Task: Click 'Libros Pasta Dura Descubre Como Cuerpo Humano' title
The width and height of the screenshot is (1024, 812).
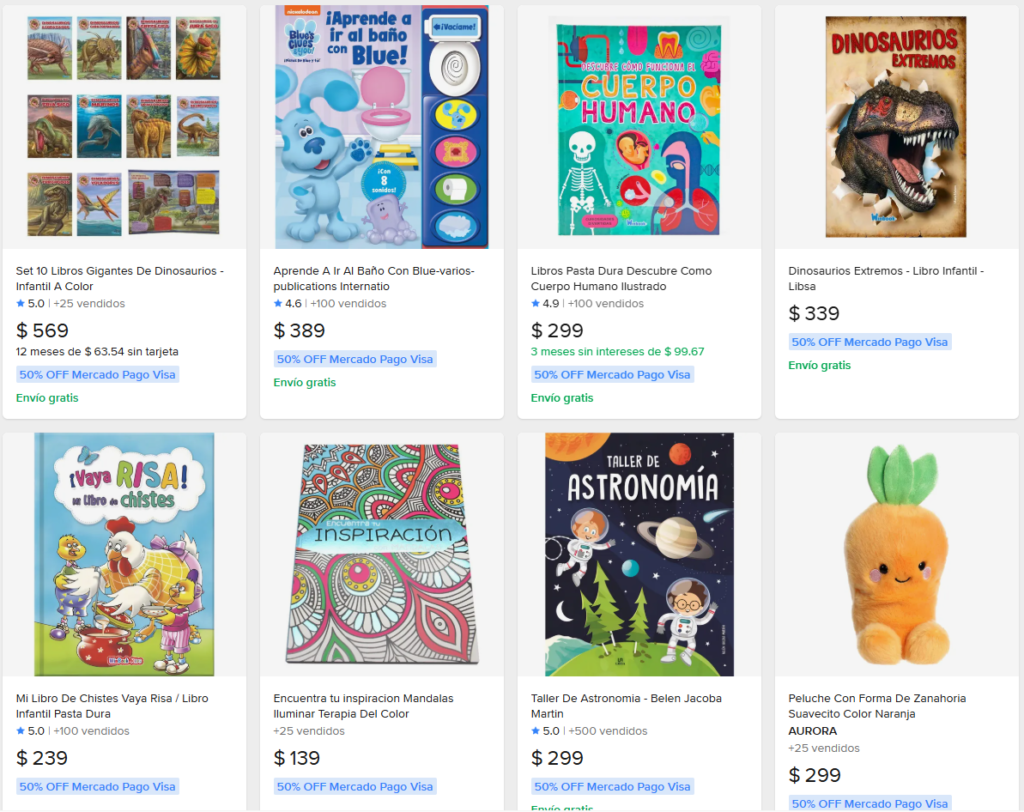Action: [621, 278]
